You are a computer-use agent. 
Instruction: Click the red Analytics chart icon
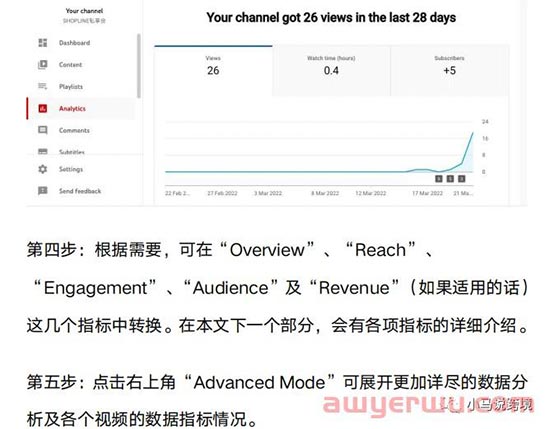coord(42,108)
